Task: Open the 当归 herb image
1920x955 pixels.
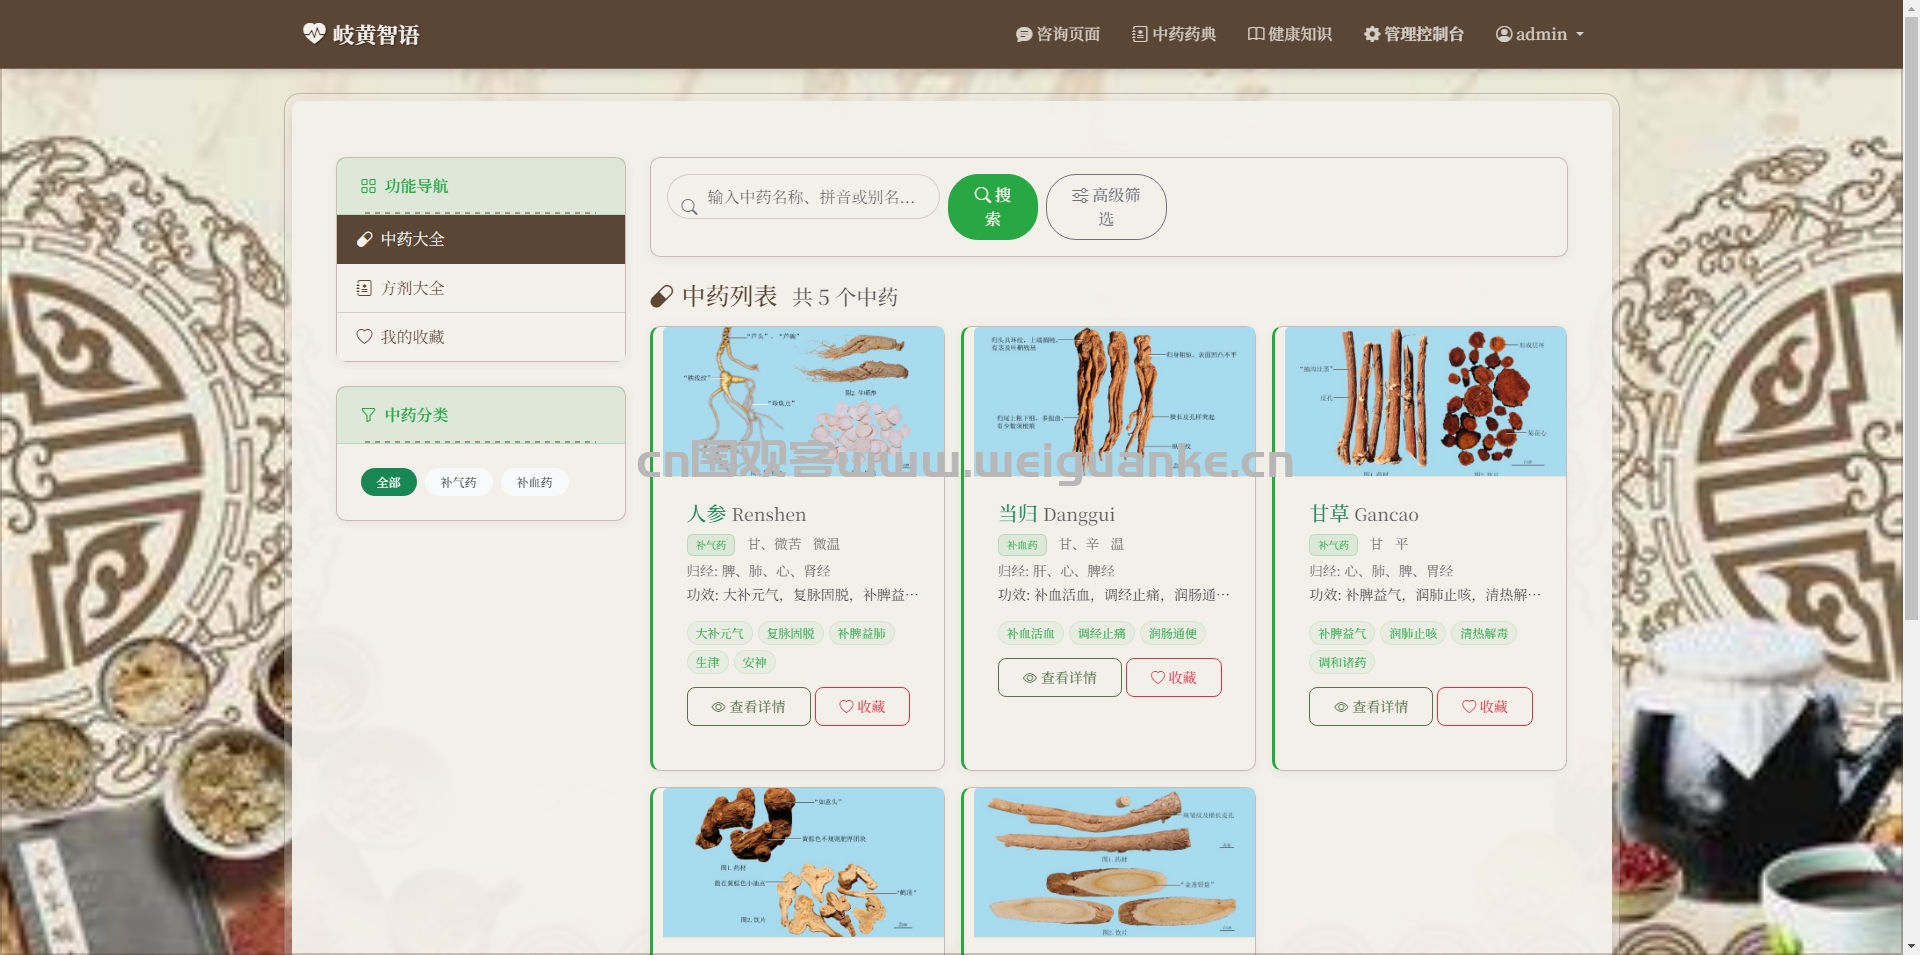Action: pos(1114,401)
